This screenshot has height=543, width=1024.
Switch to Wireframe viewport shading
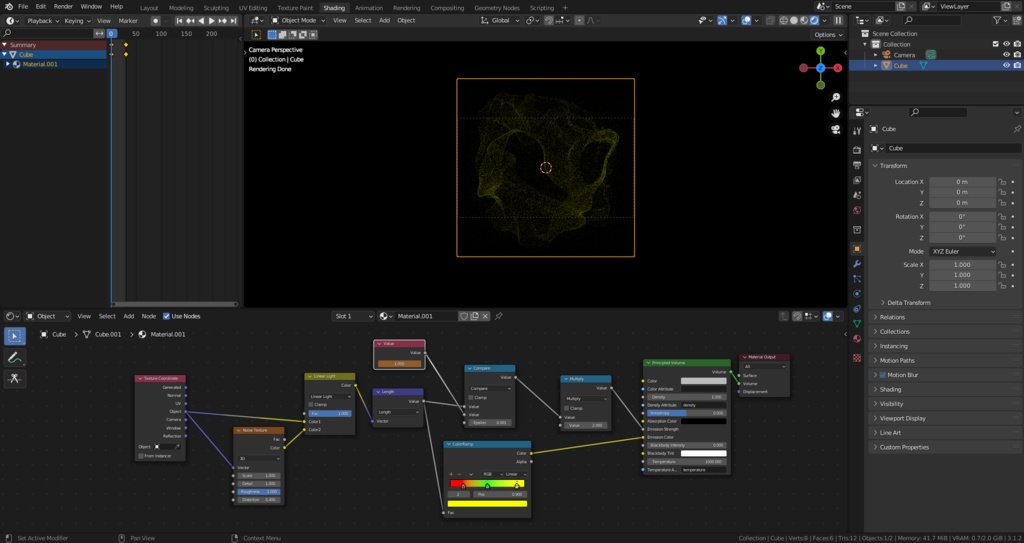click(784, 20)
